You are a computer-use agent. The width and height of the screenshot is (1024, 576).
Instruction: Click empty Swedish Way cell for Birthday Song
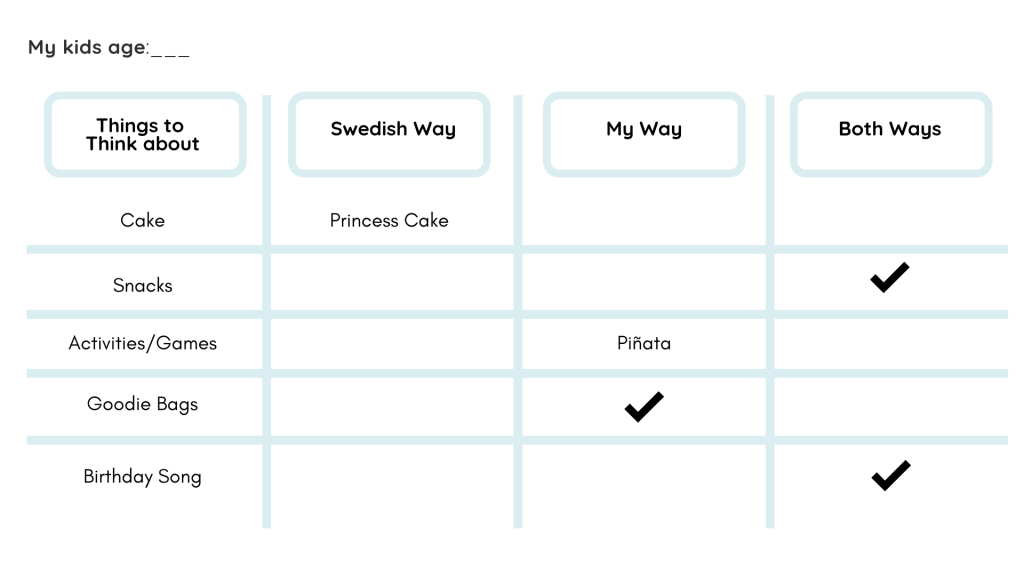coord(392,486)
